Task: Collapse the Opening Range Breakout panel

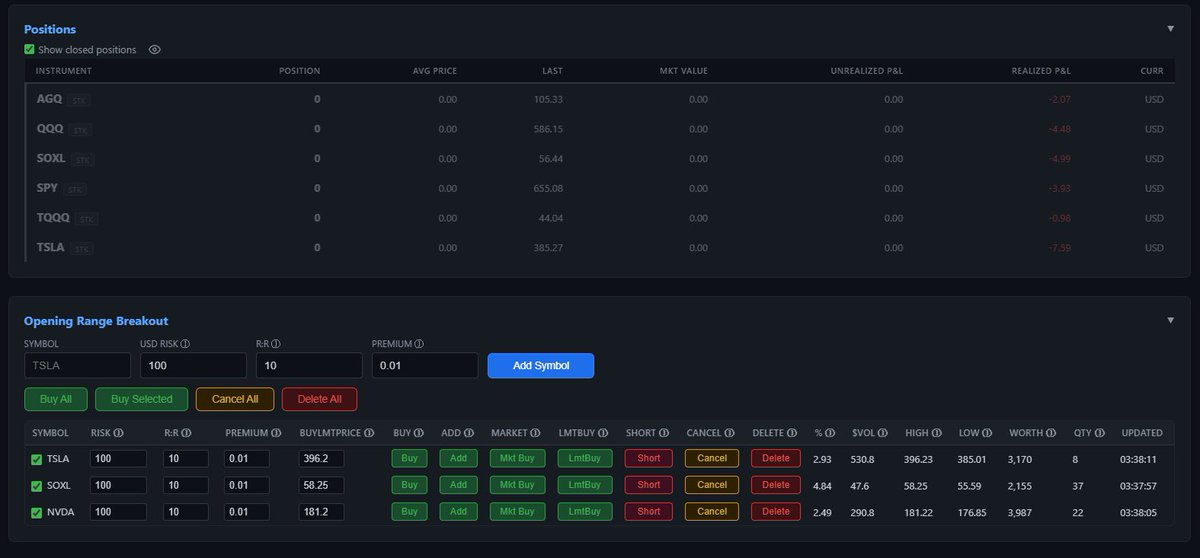Action: pyautogui.click(x=1170, y=321)
